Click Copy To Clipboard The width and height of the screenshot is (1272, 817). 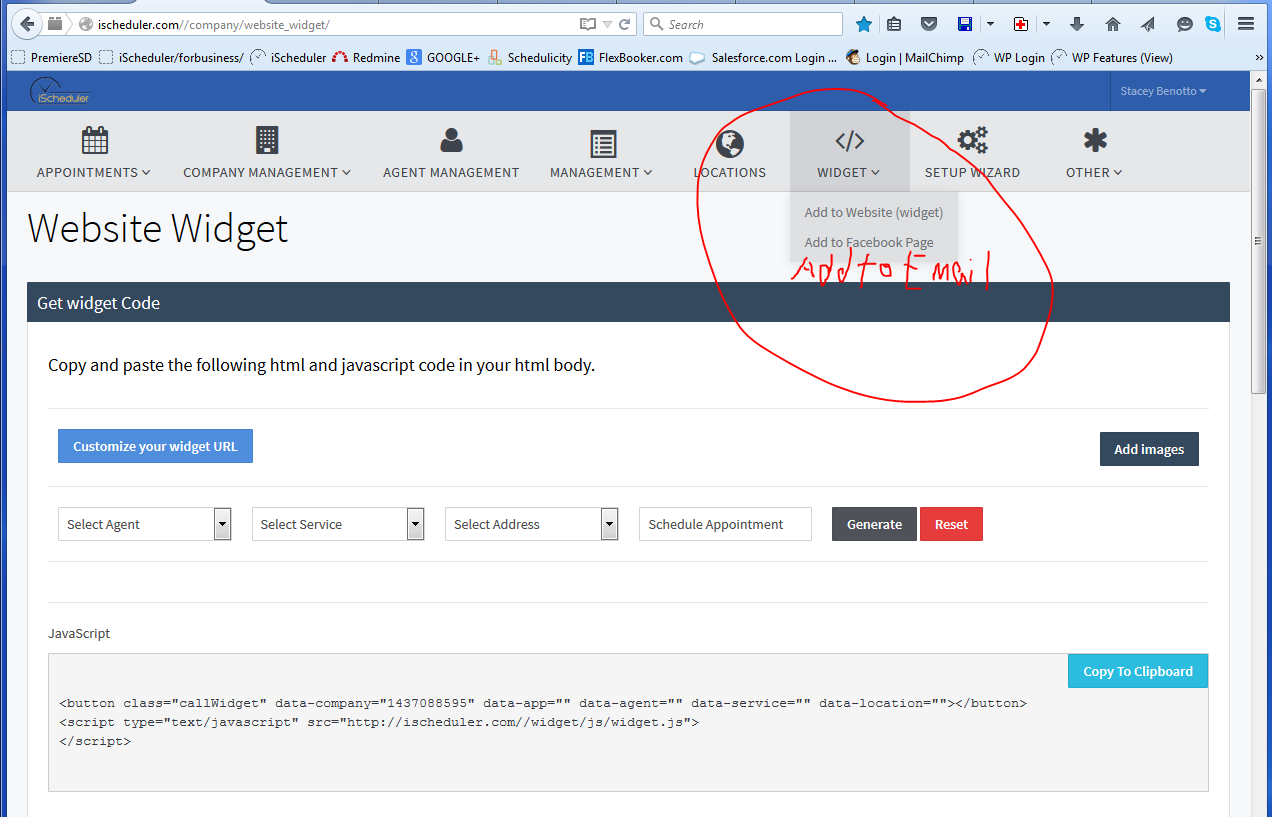(x=1138, y=671)
